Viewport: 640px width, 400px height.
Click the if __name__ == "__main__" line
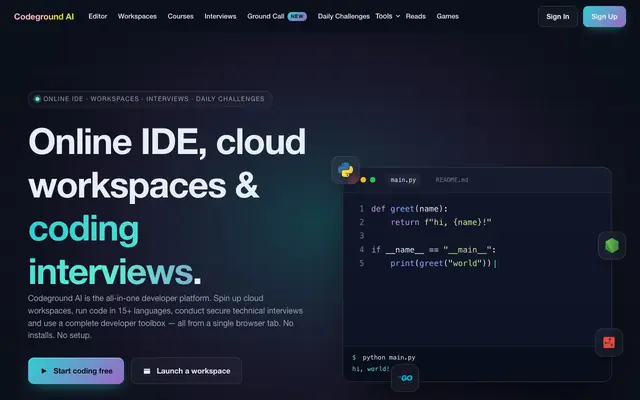[433, 250]
